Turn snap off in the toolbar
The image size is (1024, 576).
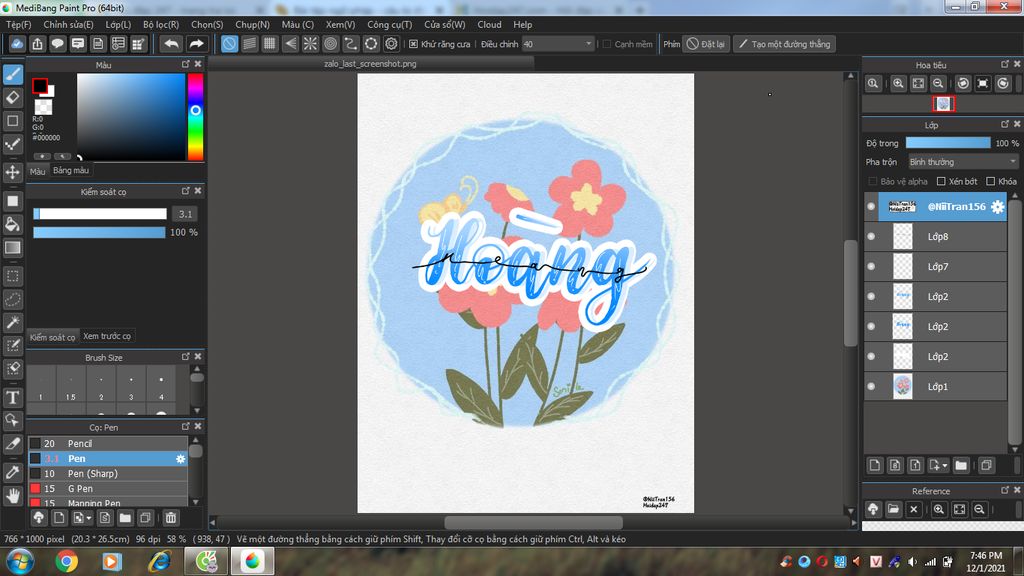[229, 44]
